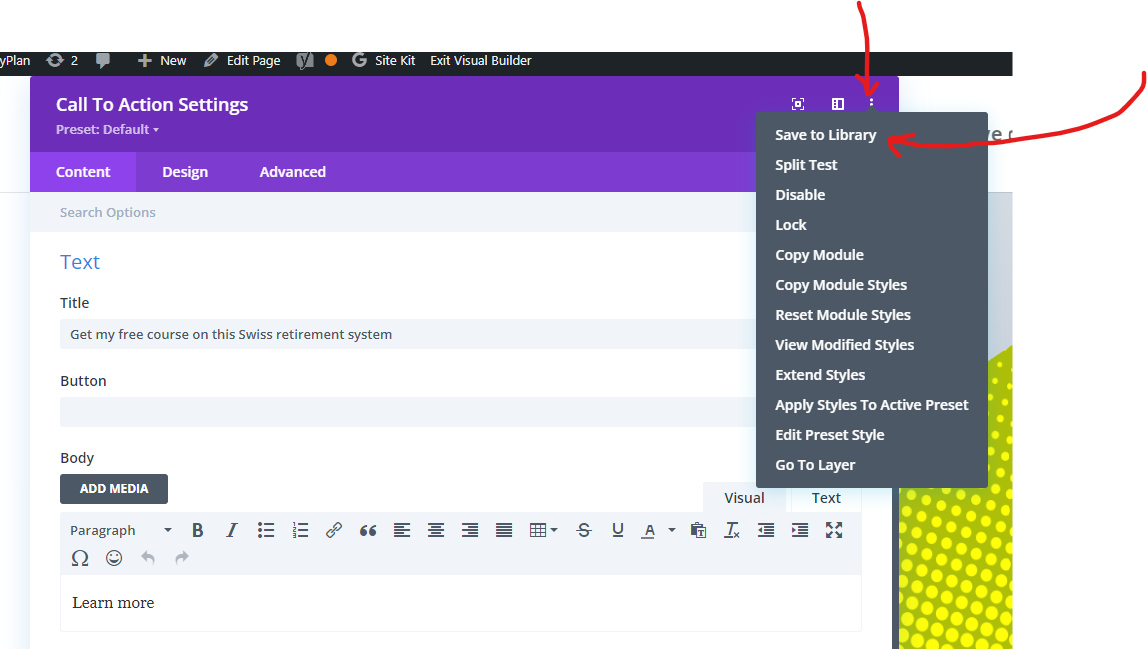This screenshot has width=1148, height=649.
Task: Insert a bulleted list
Action: pyautogui.click(x=266, y=530)
